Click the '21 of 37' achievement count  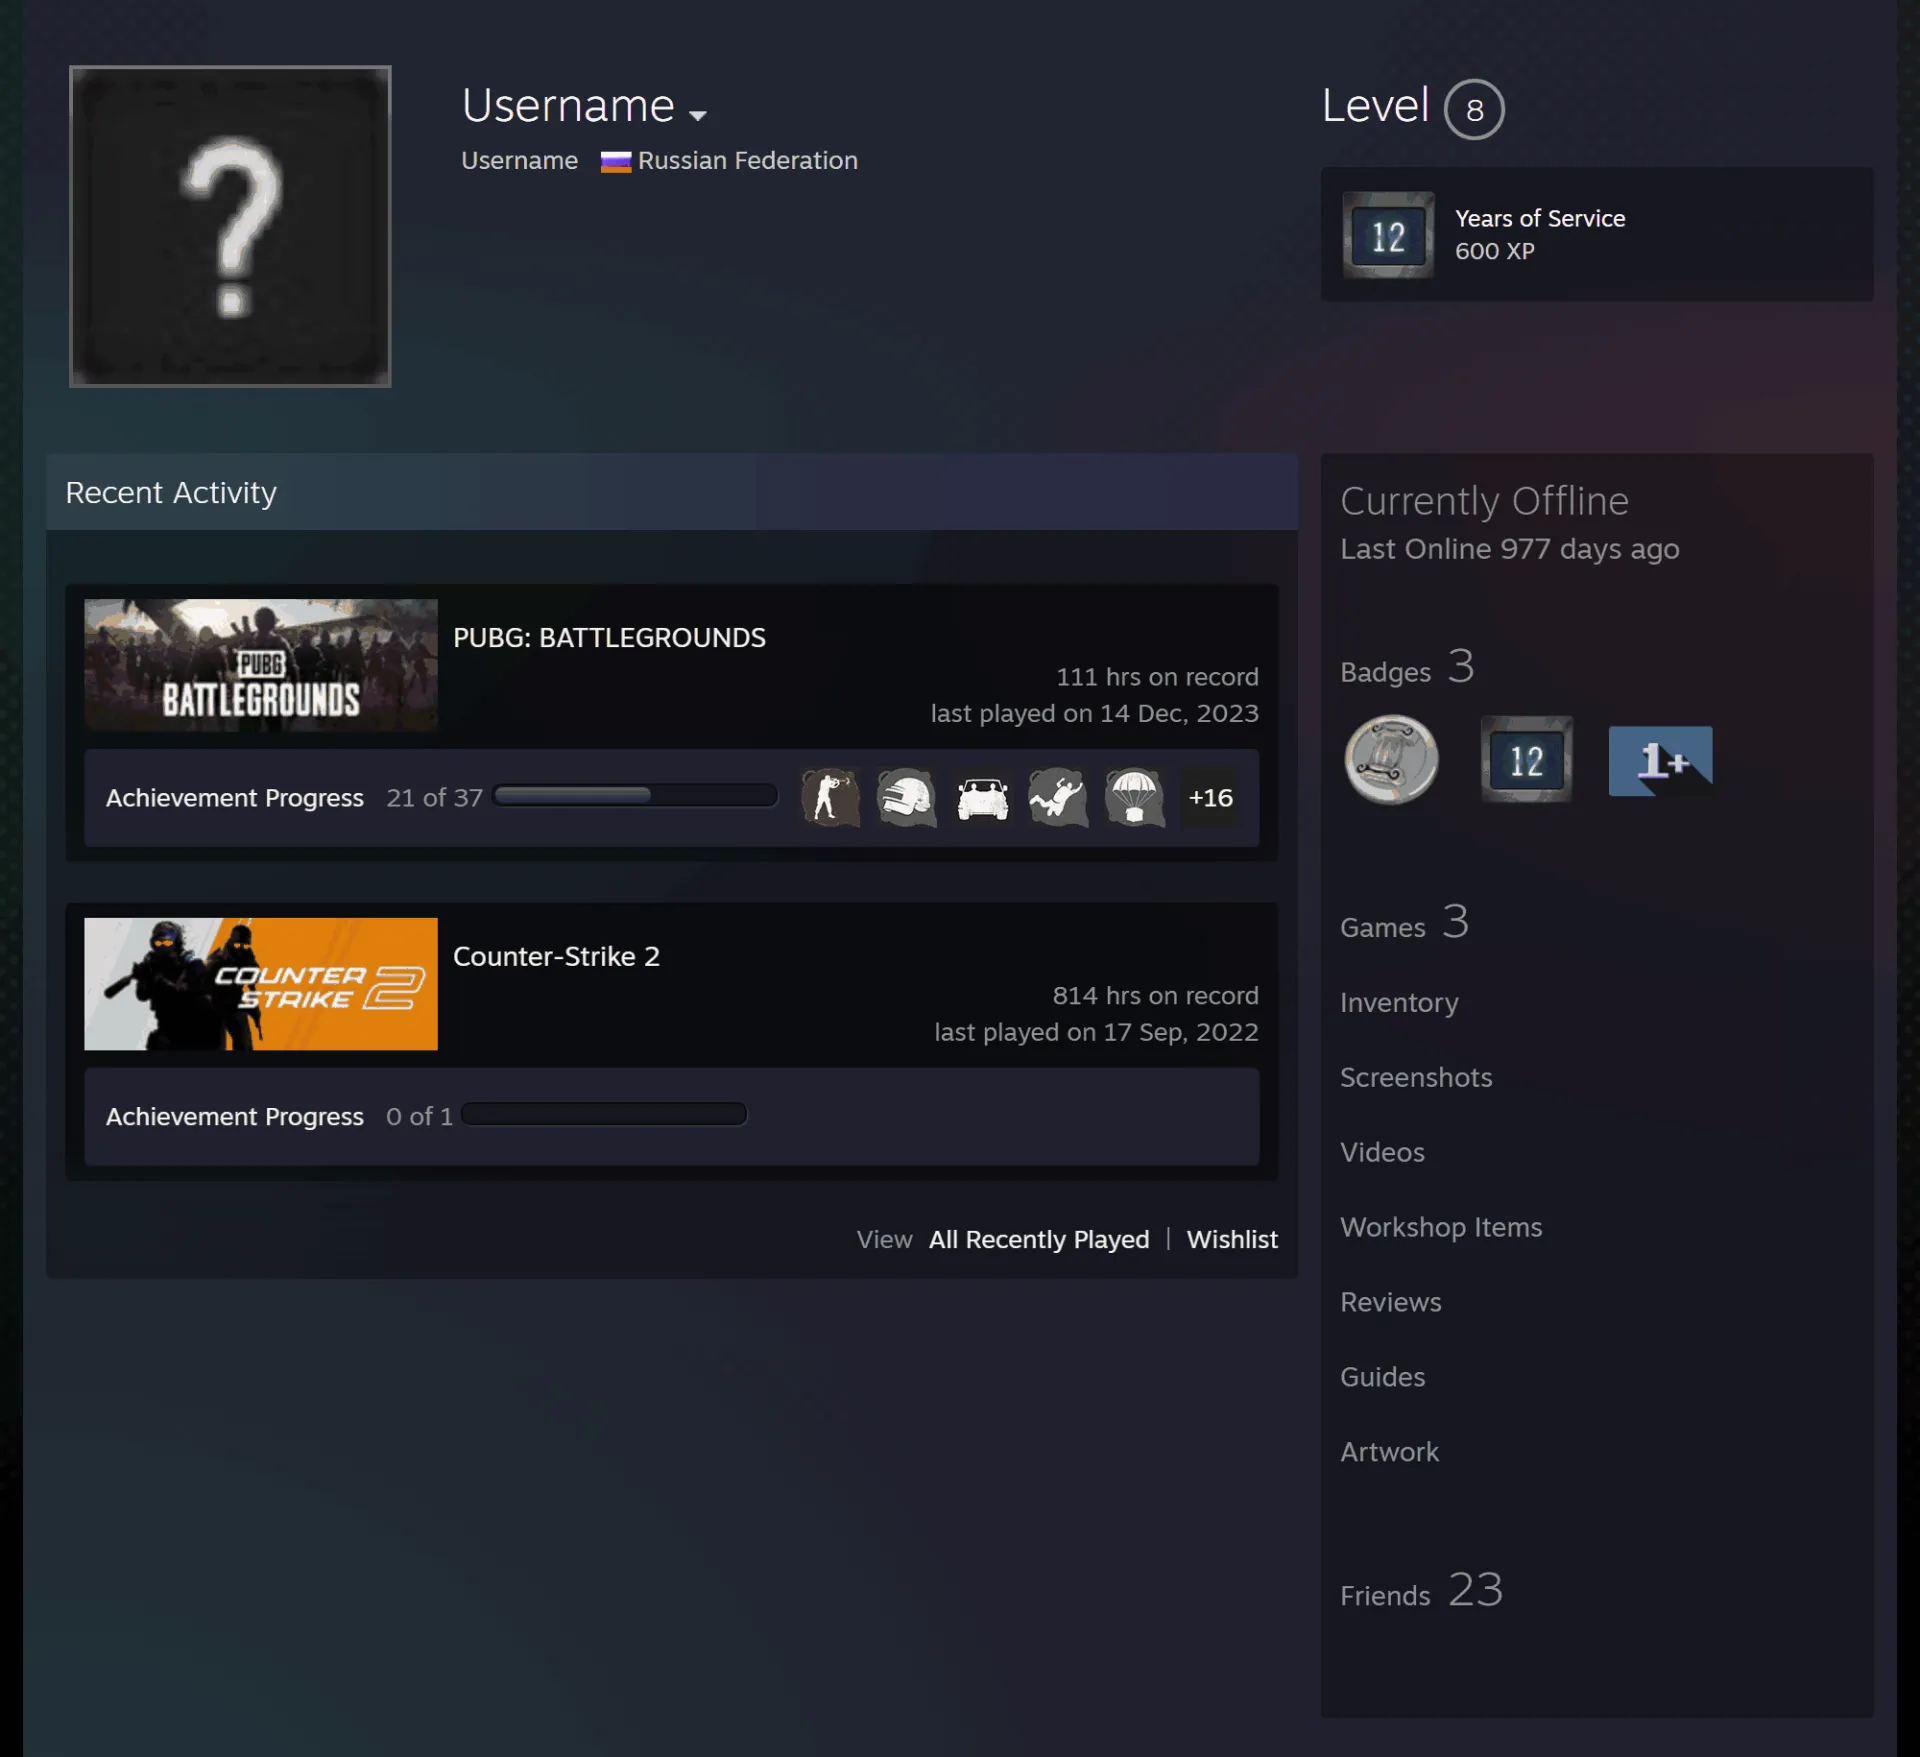pyautogui.click(x=434, y=798)
